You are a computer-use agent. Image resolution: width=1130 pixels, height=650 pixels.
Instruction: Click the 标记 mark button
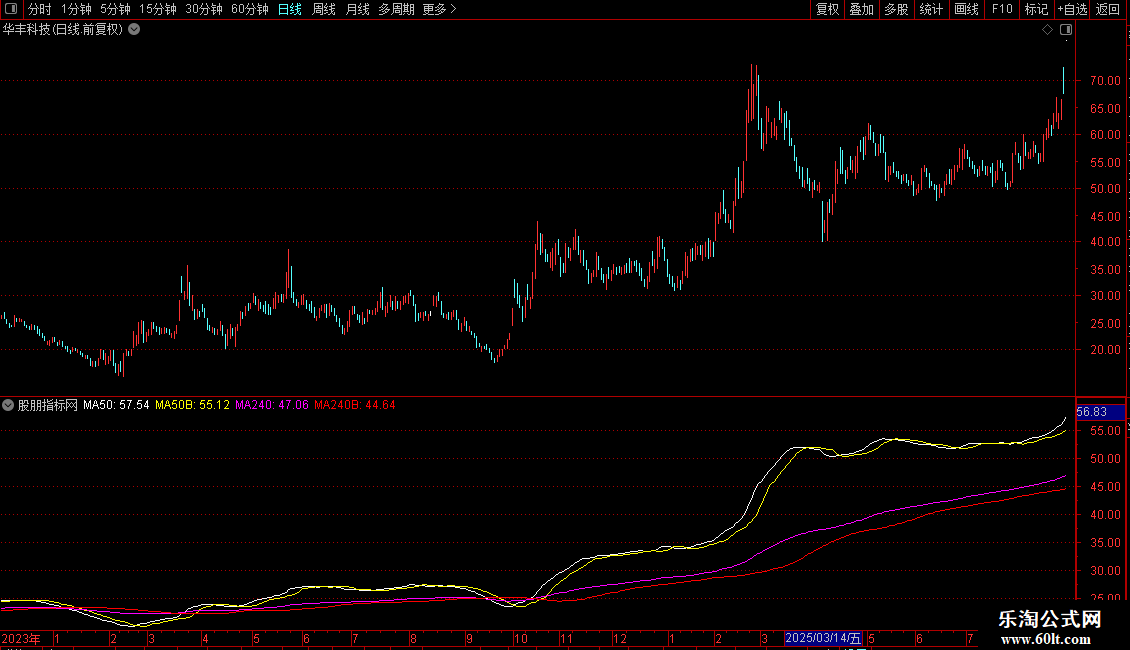(x=1036, y=9)
